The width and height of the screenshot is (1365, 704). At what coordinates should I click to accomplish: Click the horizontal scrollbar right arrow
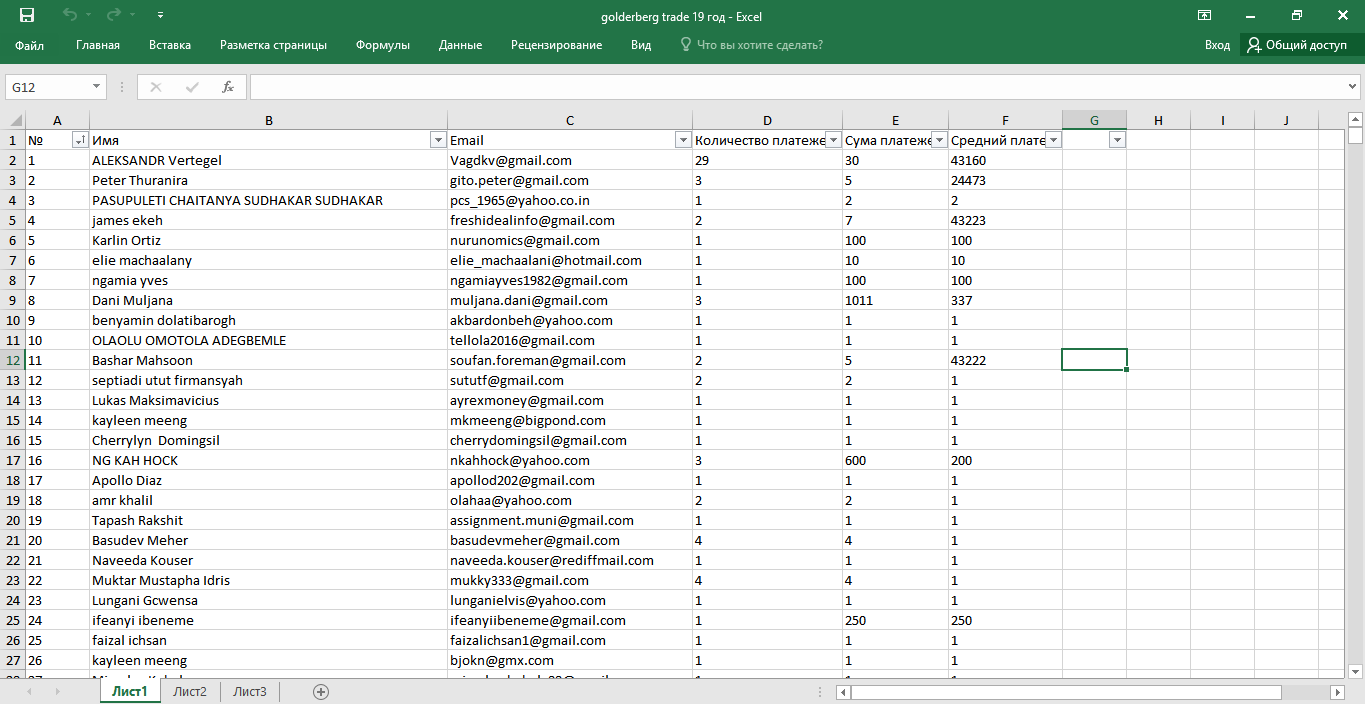(x=1337, y=691)
